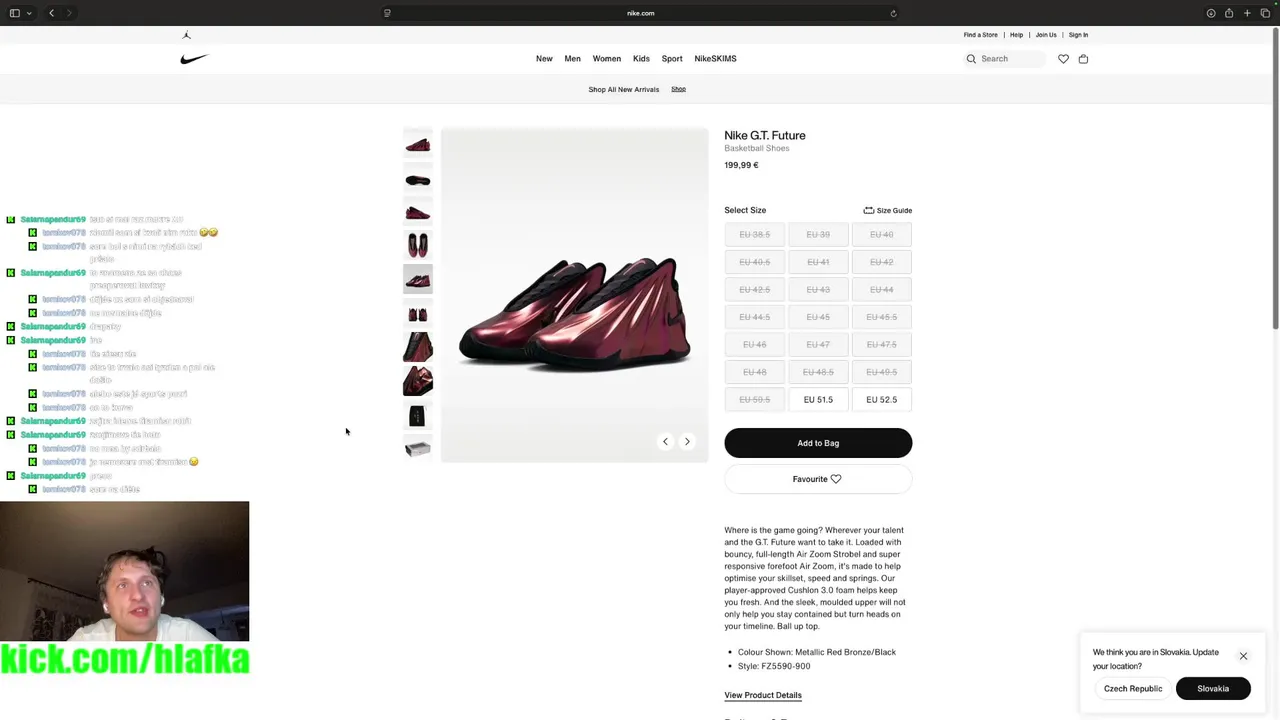Viewport: 1280px width, 720px height.
Task: Toggle Favourite for this shoe
Action: coord(818,479)
